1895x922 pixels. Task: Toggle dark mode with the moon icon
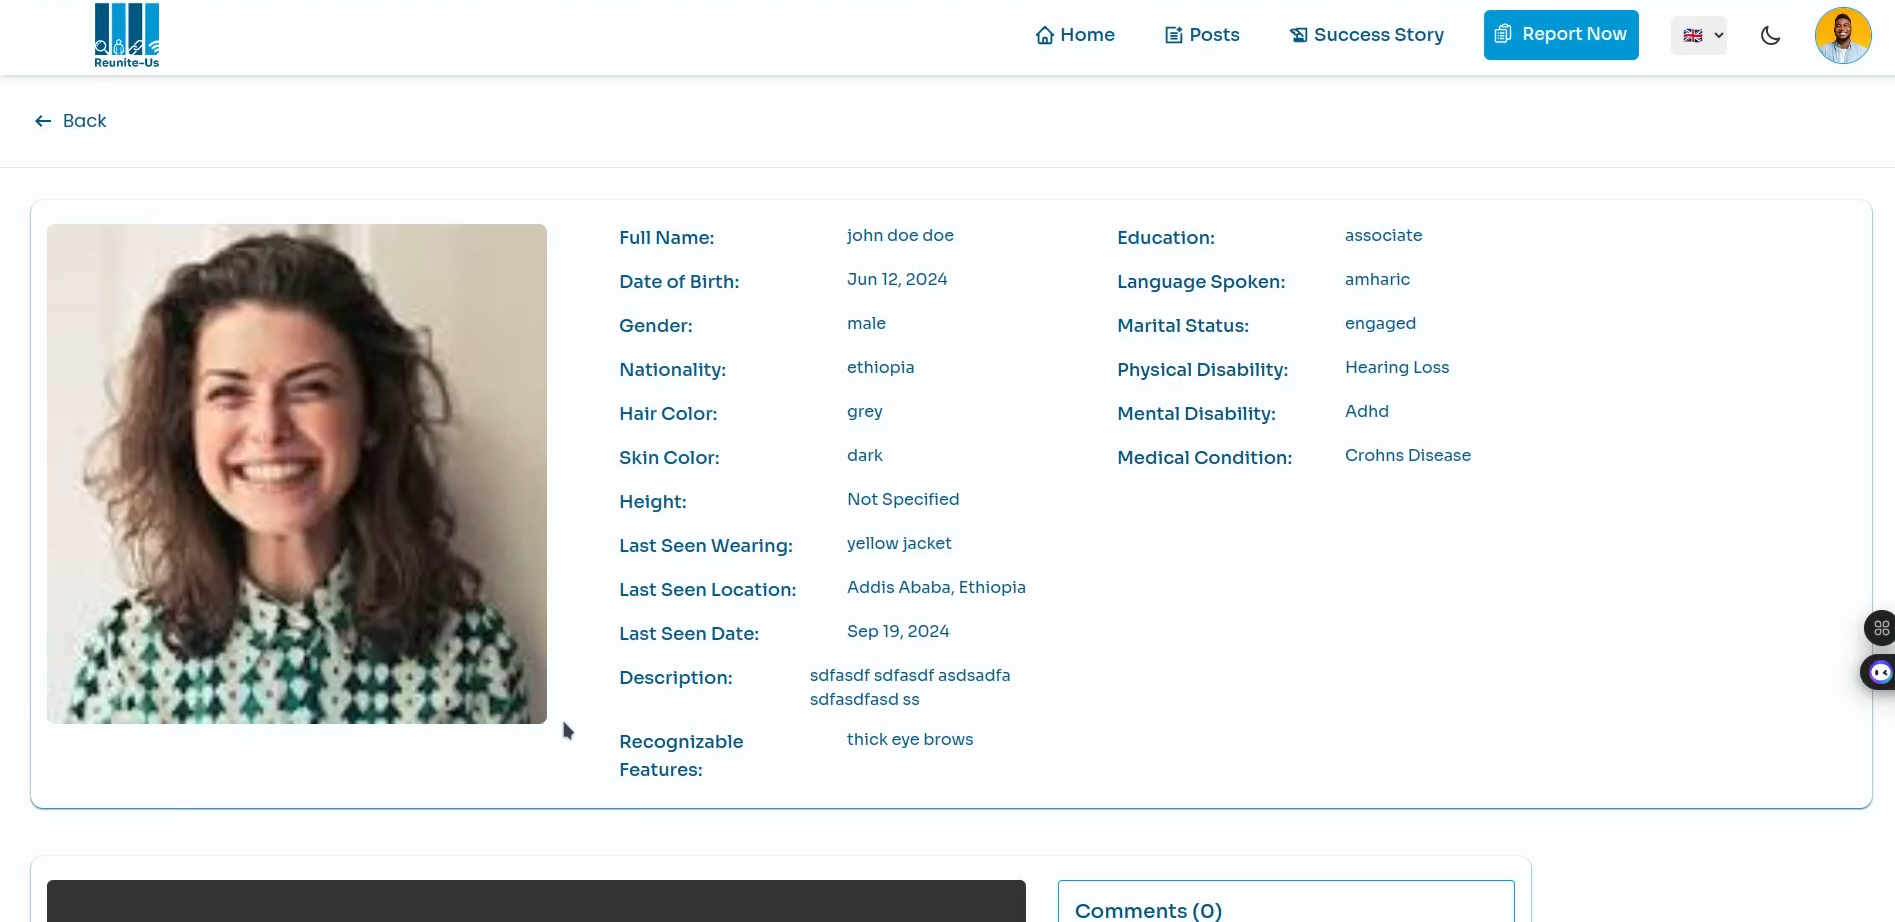pos(1771,36)
